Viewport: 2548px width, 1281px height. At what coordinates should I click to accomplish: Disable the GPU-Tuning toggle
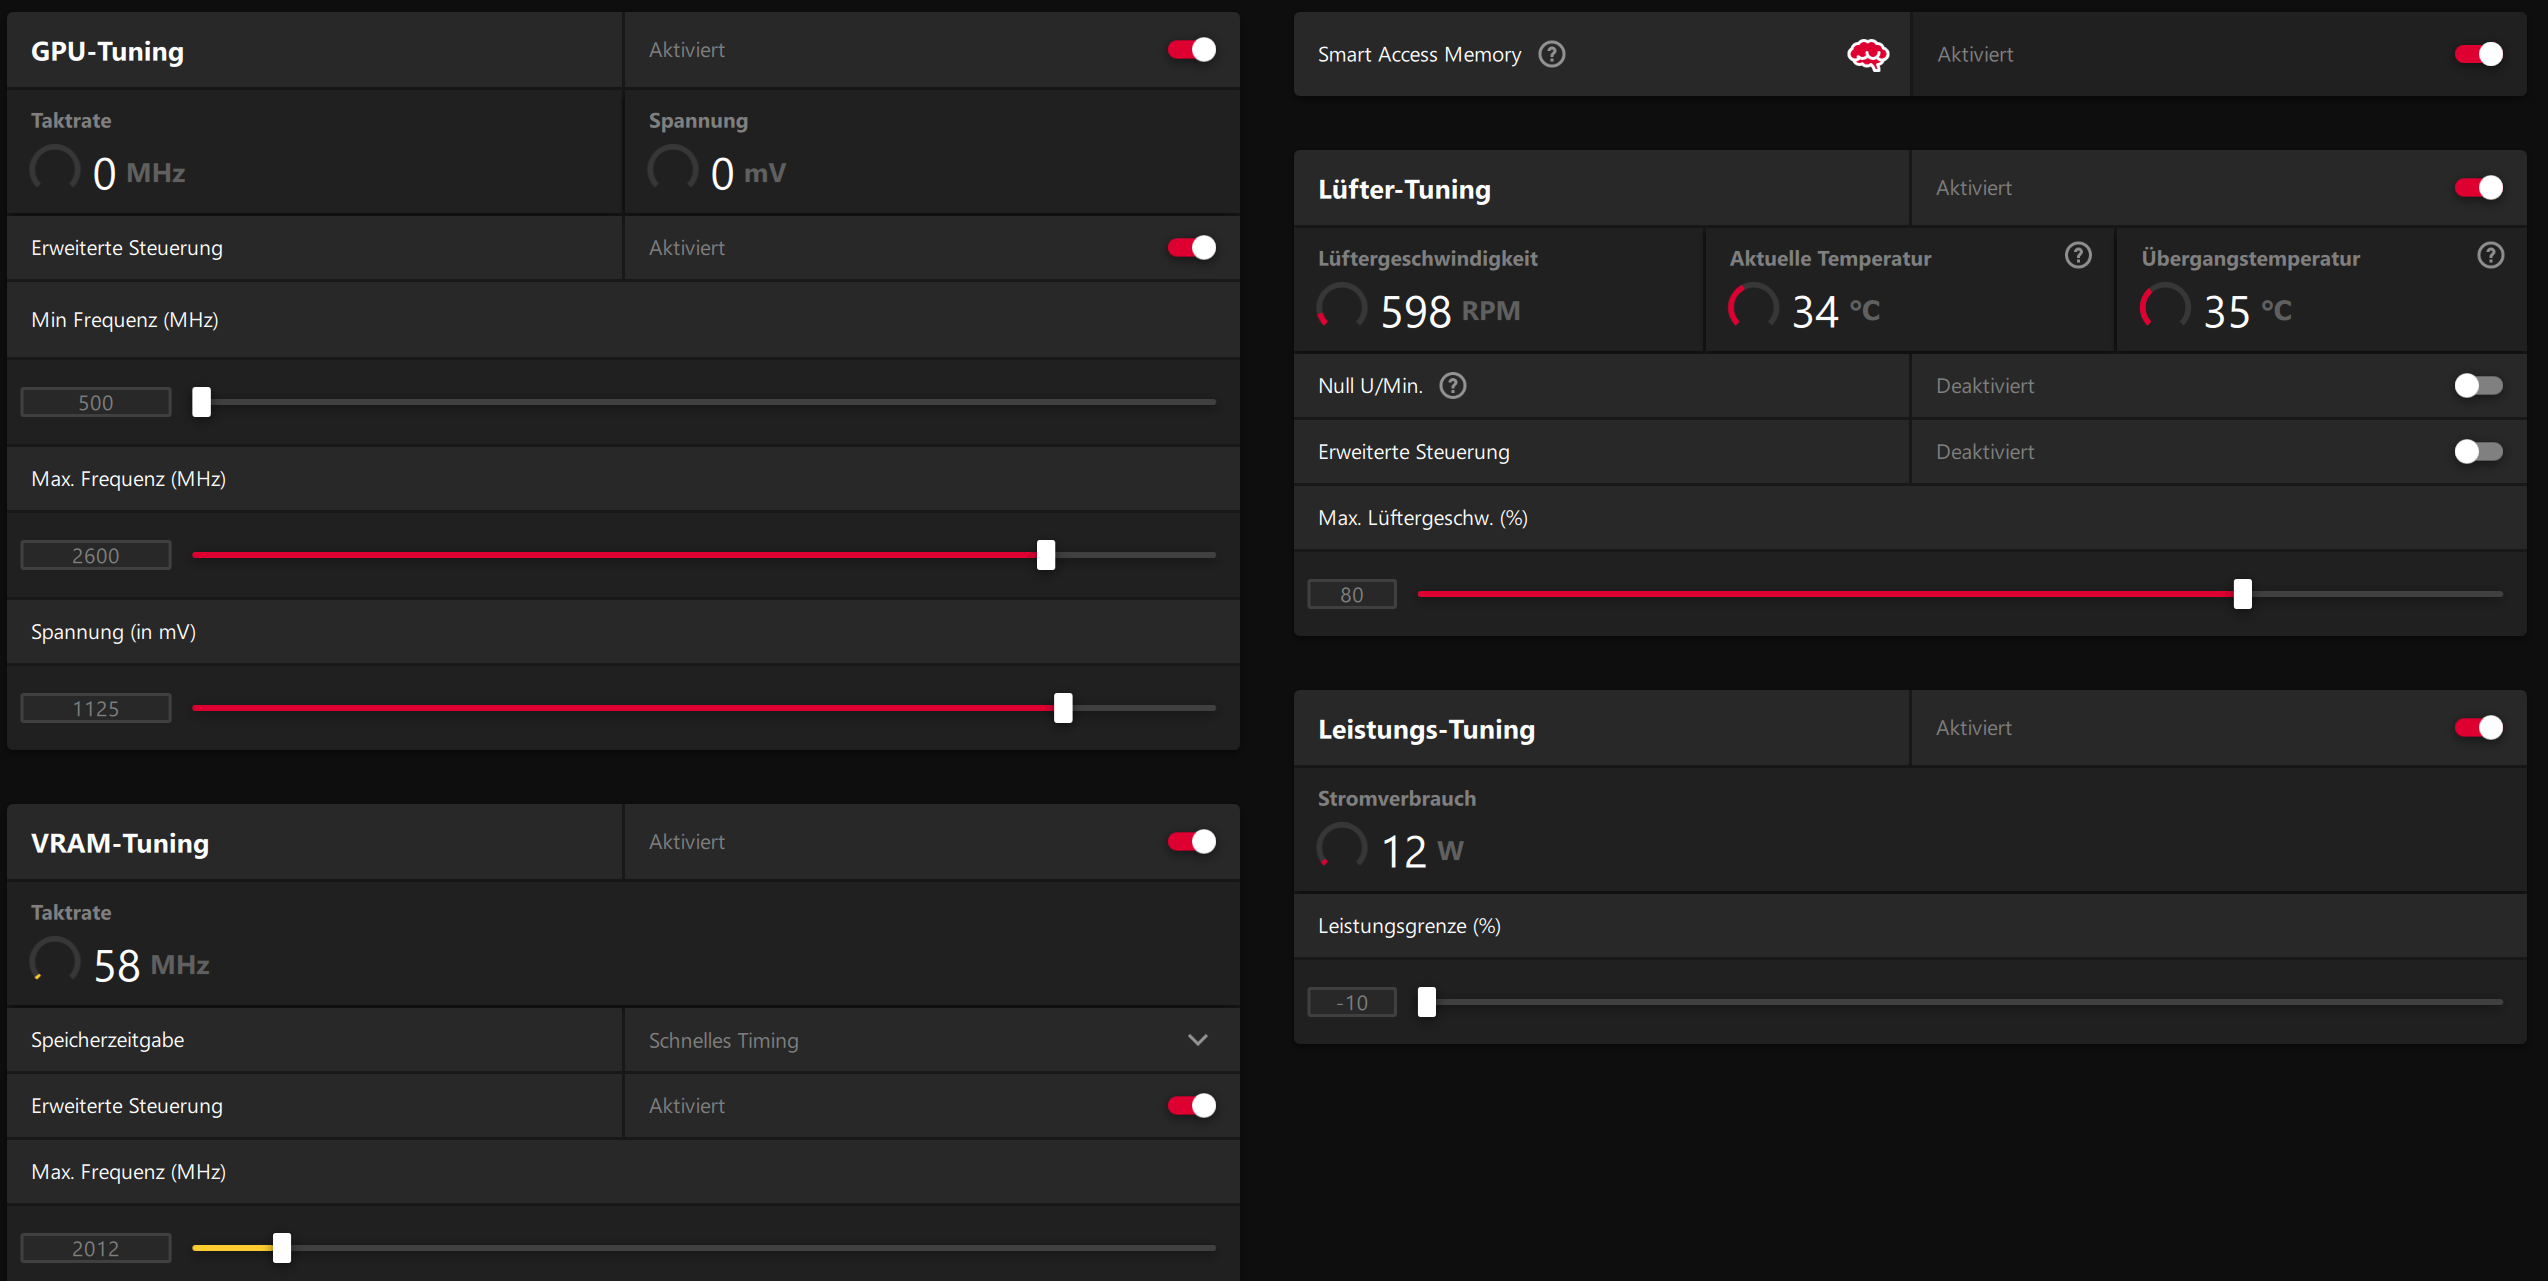click(1191, 50)
